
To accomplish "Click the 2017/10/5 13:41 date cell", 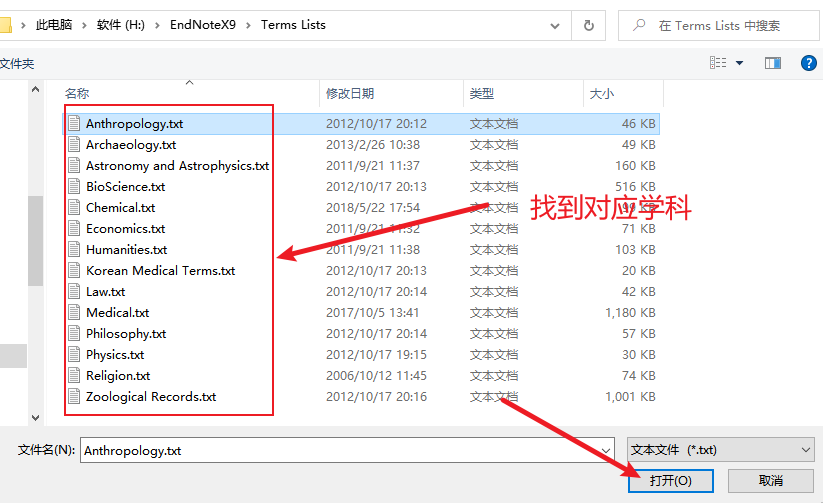I will [x=372, y=312].
